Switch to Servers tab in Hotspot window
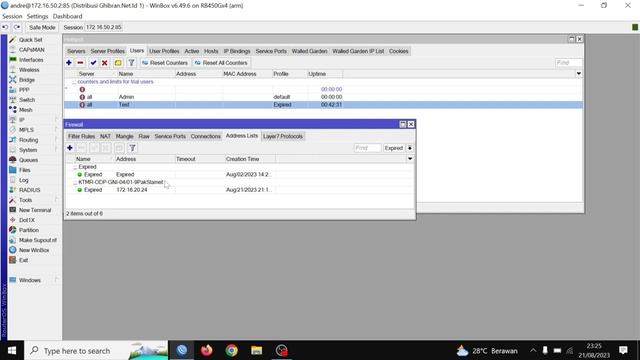Image resolution: width=640 pixels, height=360 pixels. pos(76,51)
